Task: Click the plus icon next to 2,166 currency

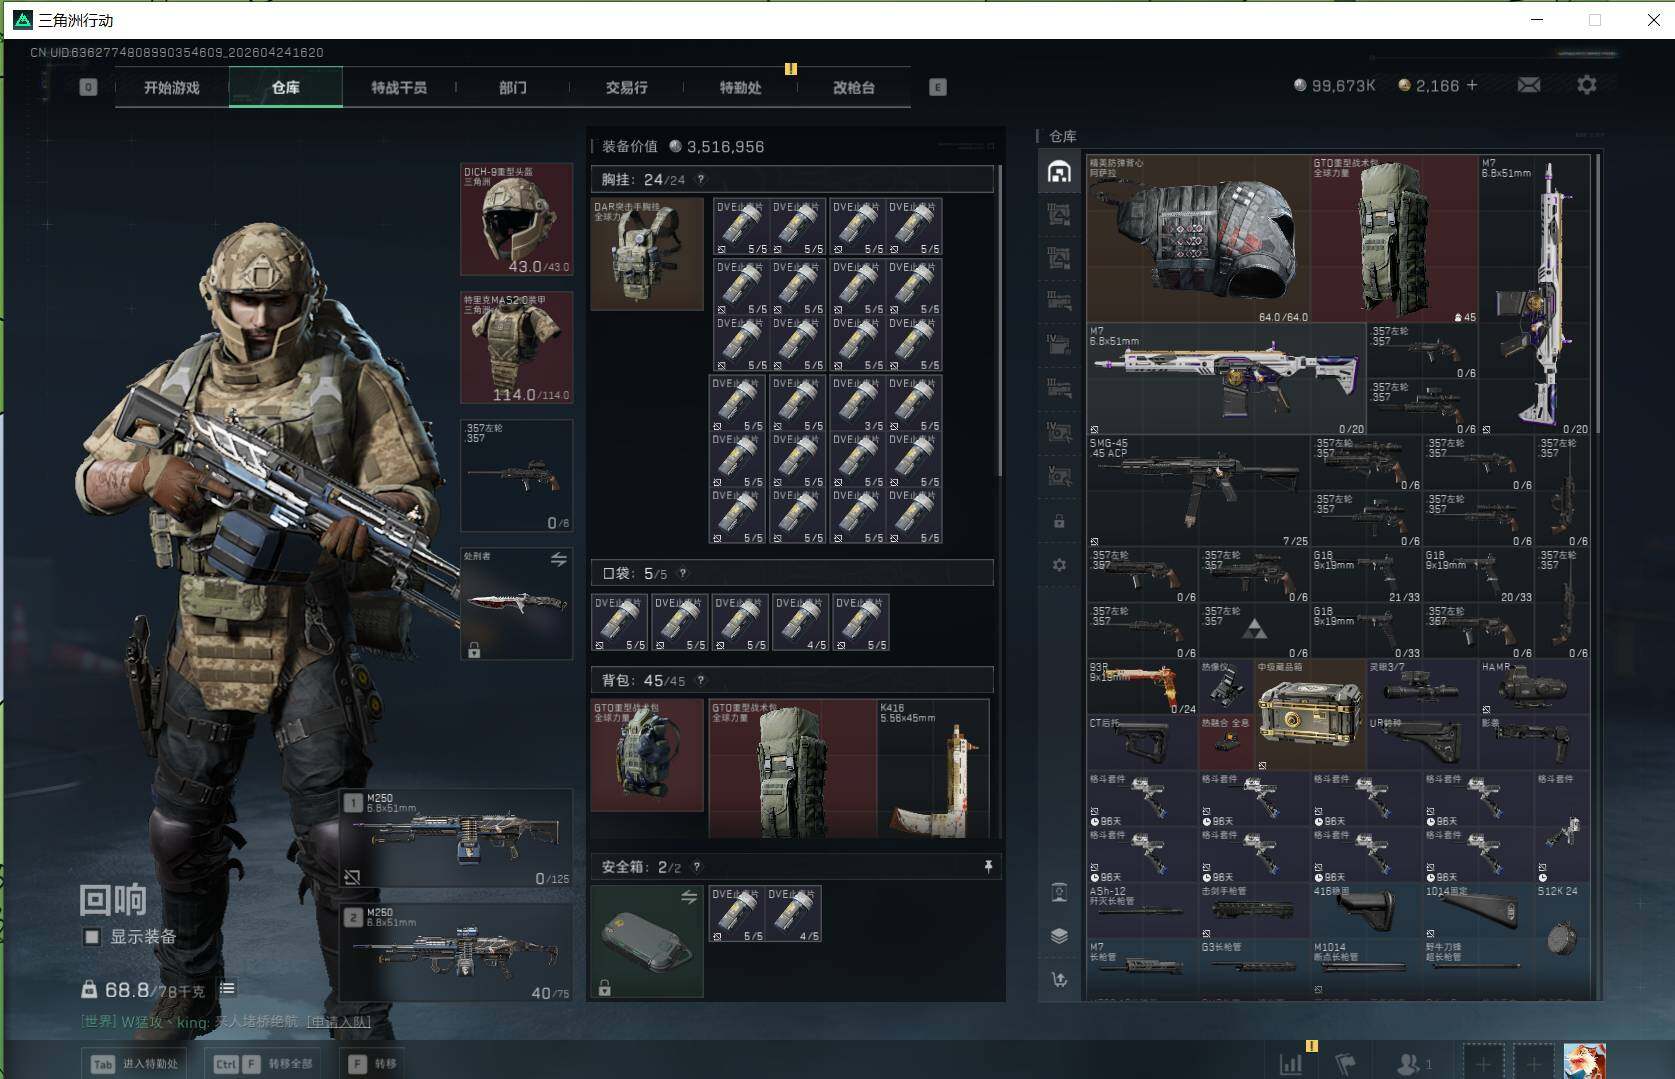Action: click(1472, 86)
